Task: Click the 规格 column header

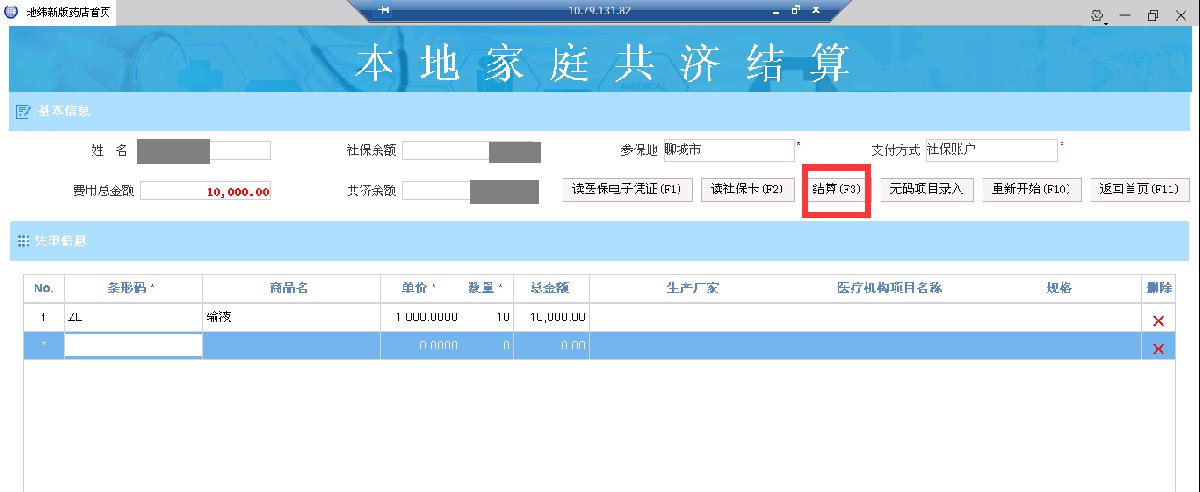Action: coord(1059,287)
